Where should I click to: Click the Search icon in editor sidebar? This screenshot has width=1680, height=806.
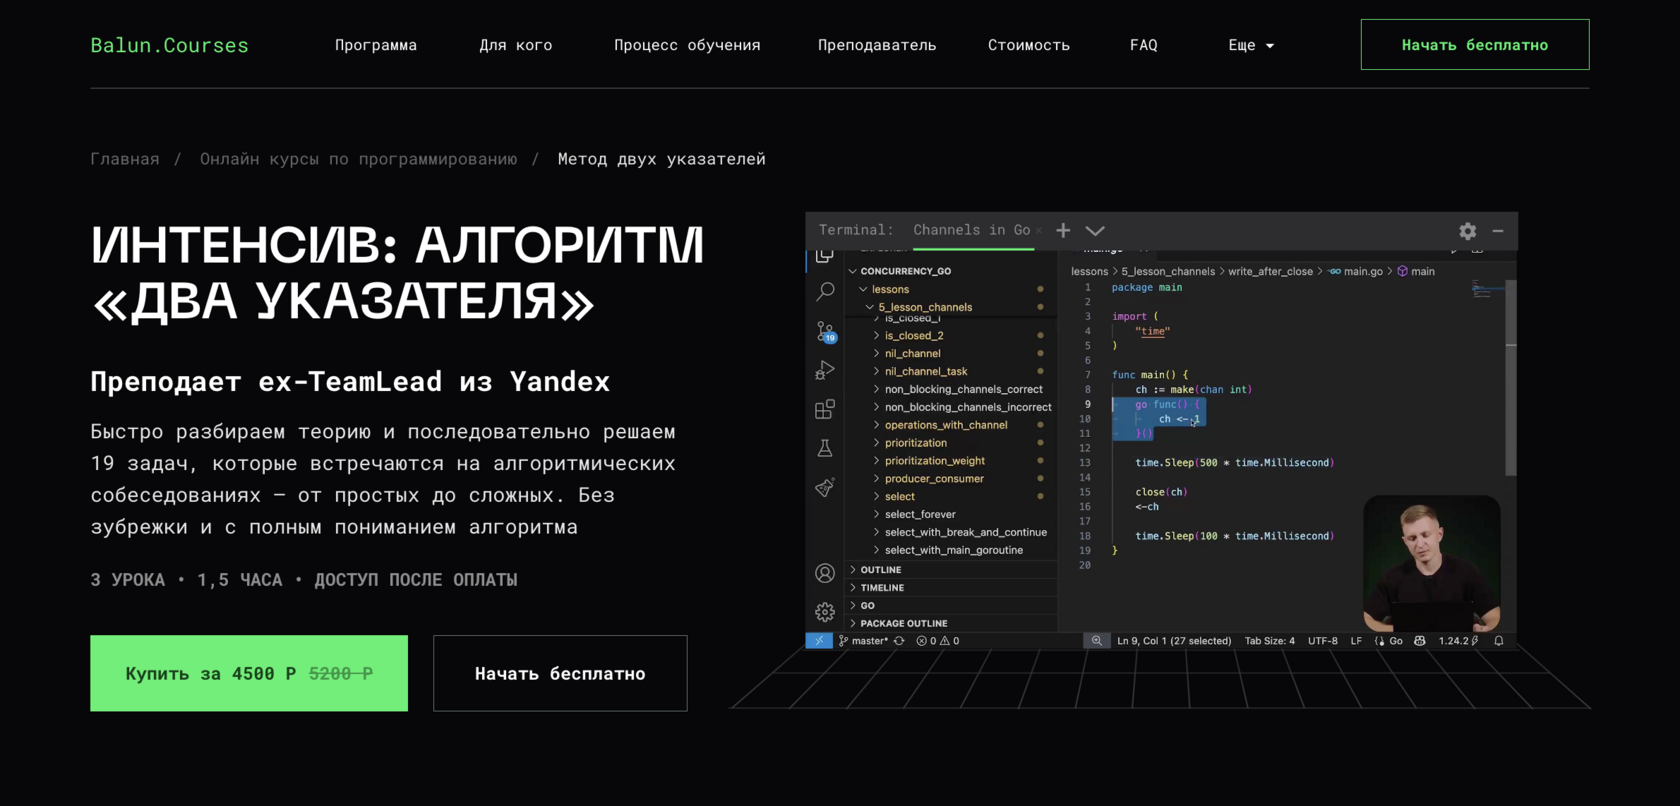tap(825, 291)
